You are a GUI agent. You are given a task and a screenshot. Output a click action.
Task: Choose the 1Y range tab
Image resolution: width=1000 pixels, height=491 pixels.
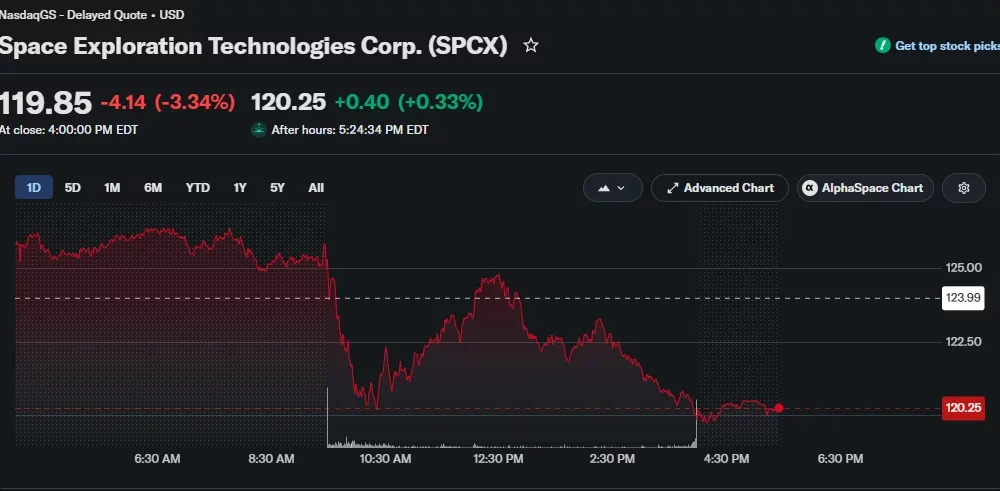pyautogui.click(x=240, y=187)
